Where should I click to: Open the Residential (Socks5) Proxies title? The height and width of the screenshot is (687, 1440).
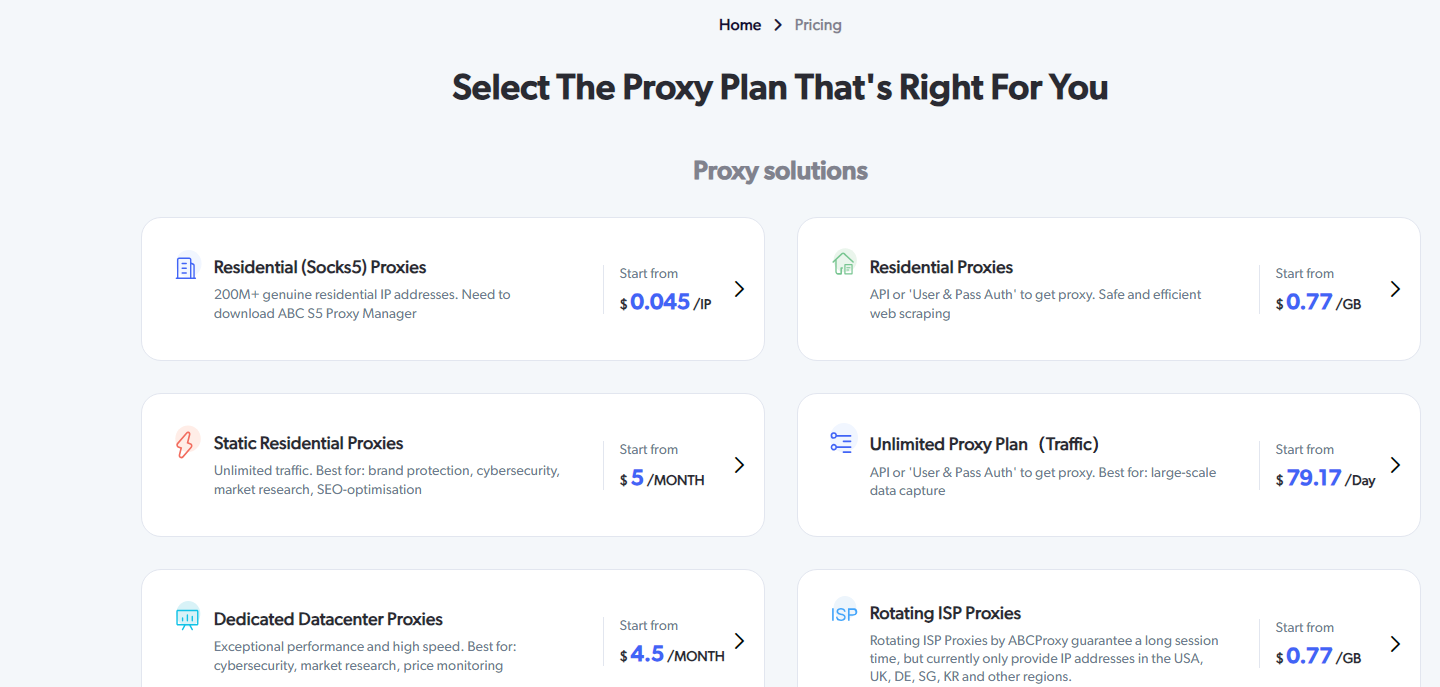click(x=320, y=267)
